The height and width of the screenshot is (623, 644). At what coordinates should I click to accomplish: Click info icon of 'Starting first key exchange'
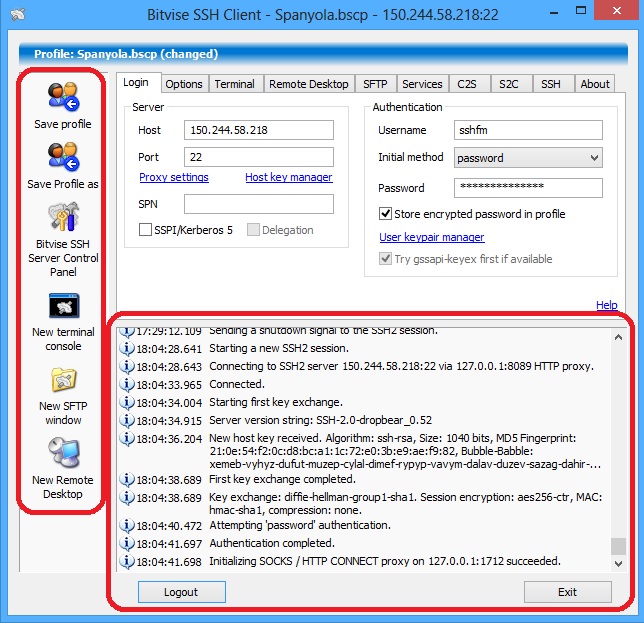click(126, 402)
